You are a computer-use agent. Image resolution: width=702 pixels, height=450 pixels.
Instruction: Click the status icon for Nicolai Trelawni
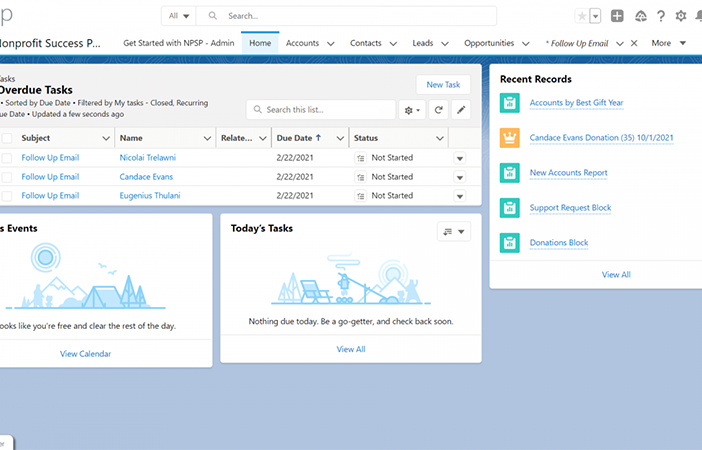360,158
